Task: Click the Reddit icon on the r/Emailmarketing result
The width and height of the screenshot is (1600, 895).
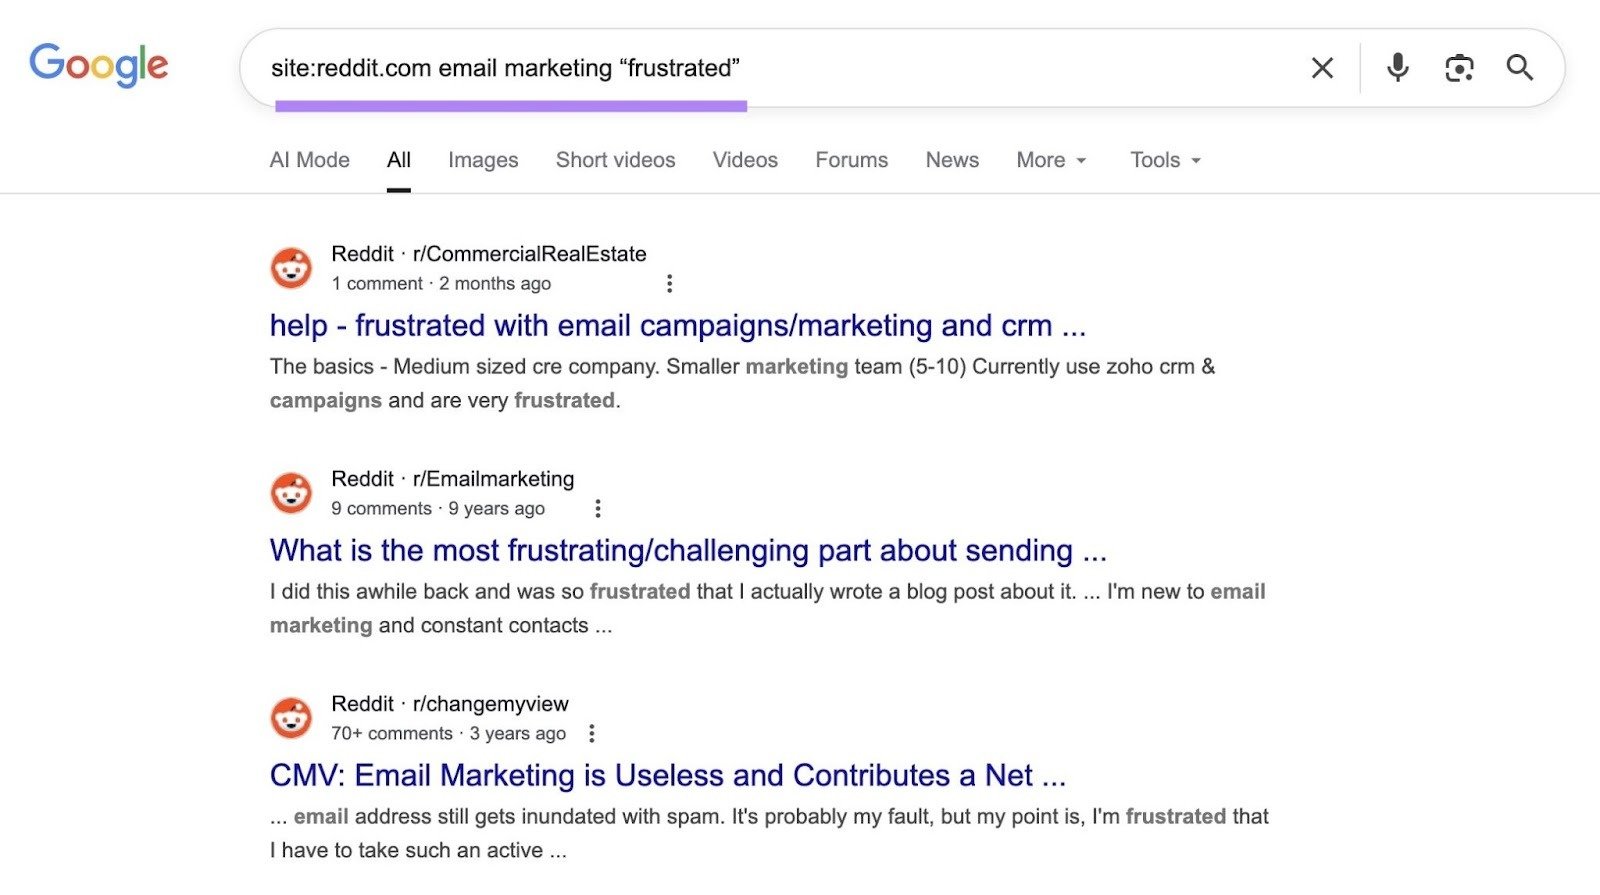Action: (x=291, y=492)
